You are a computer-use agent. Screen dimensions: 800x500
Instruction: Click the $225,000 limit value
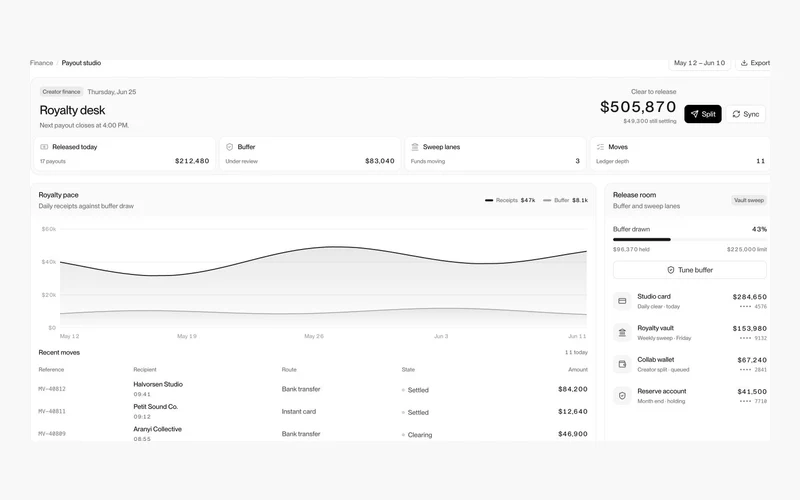[746, 249]
